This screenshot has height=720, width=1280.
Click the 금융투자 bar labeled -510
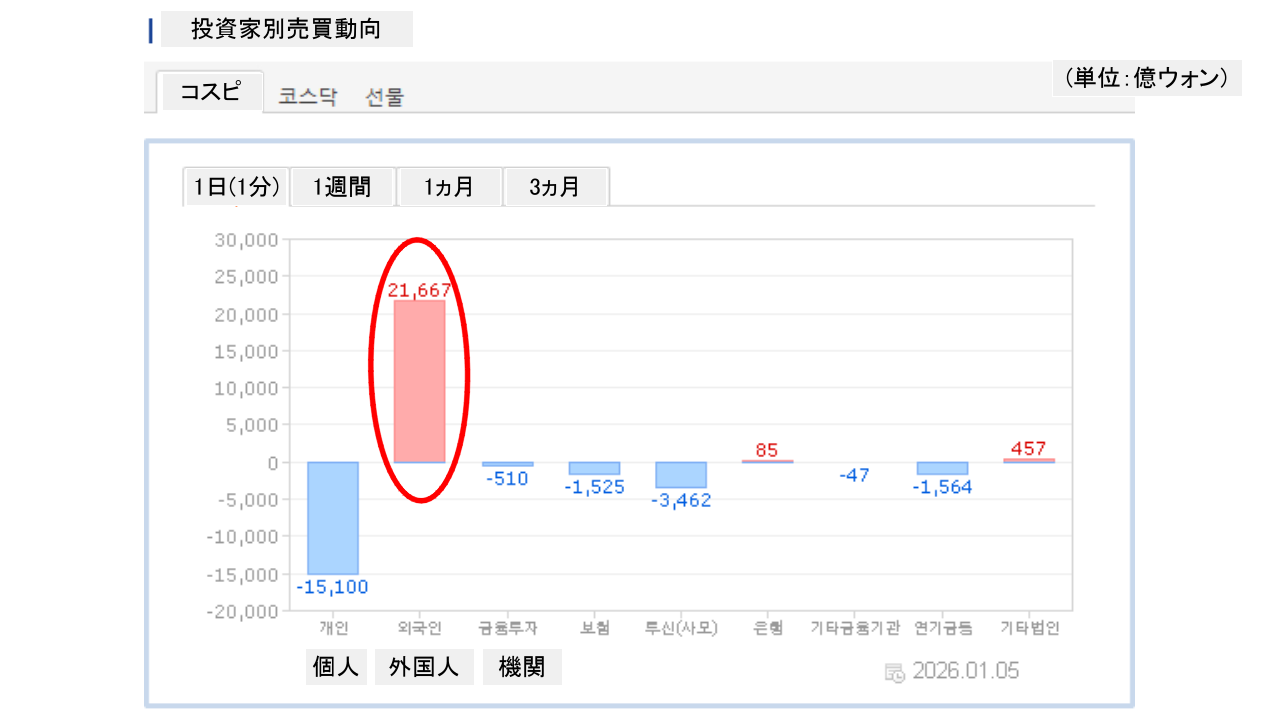click(507, 464)
